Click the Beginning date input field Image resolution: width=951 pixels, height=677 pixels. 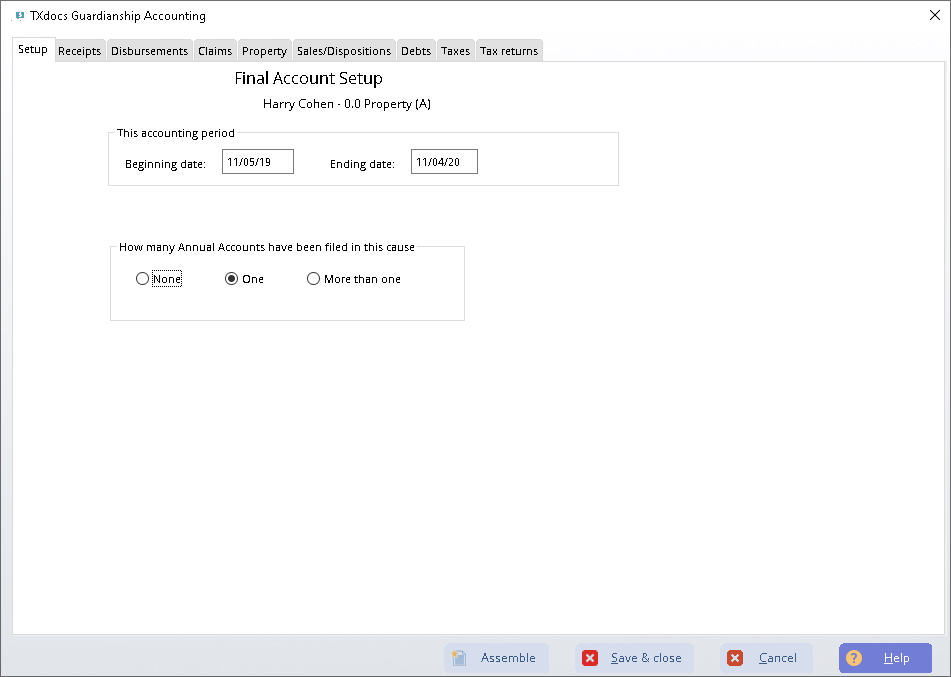click(x=258, y=162)
